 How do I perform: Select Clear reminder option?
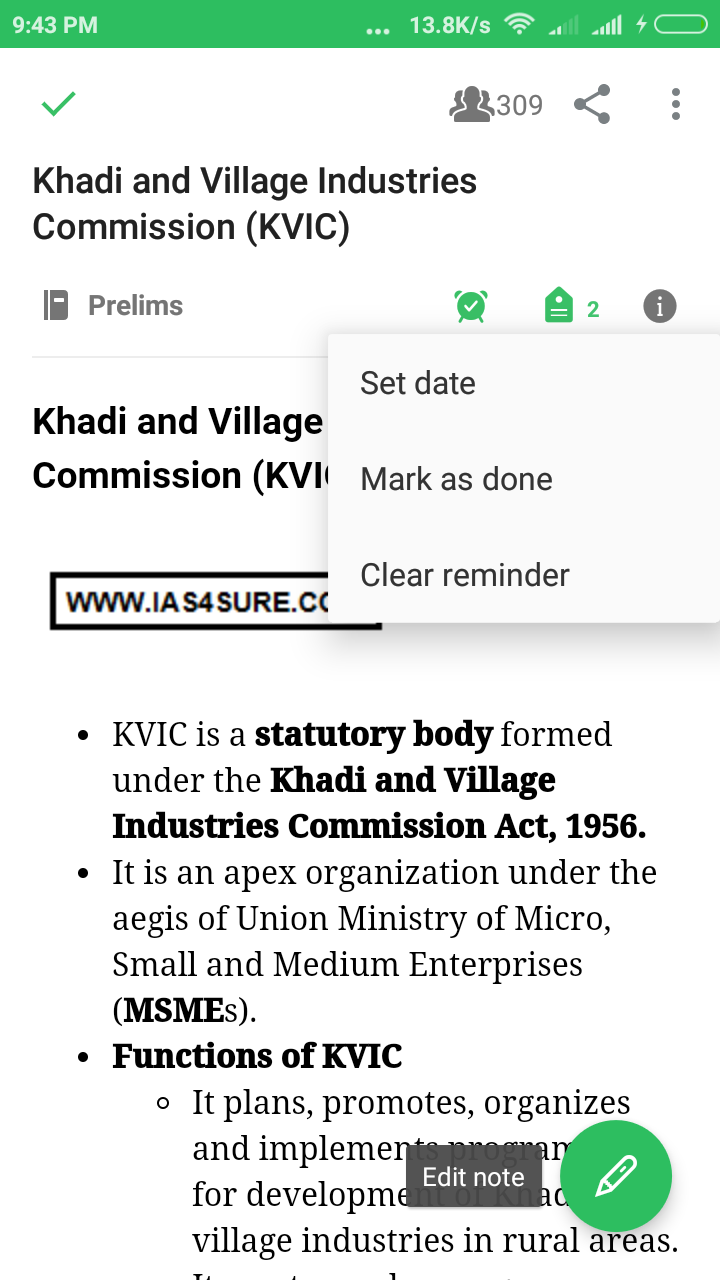pyautogui.click(x=465, y=575)
